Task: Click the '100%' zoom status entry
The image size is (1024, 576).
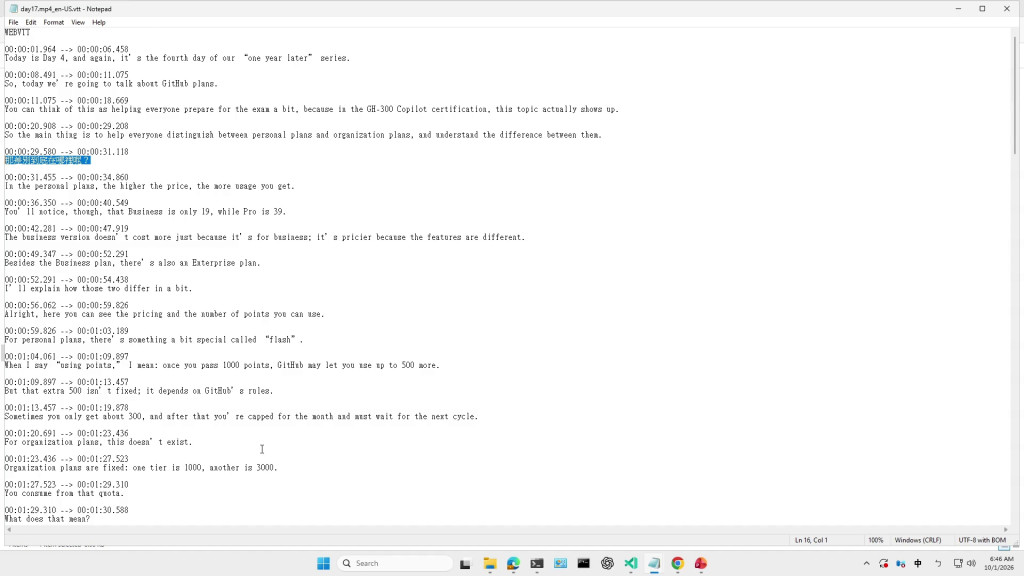Action: pyautogui.click(x=876, y=540)
